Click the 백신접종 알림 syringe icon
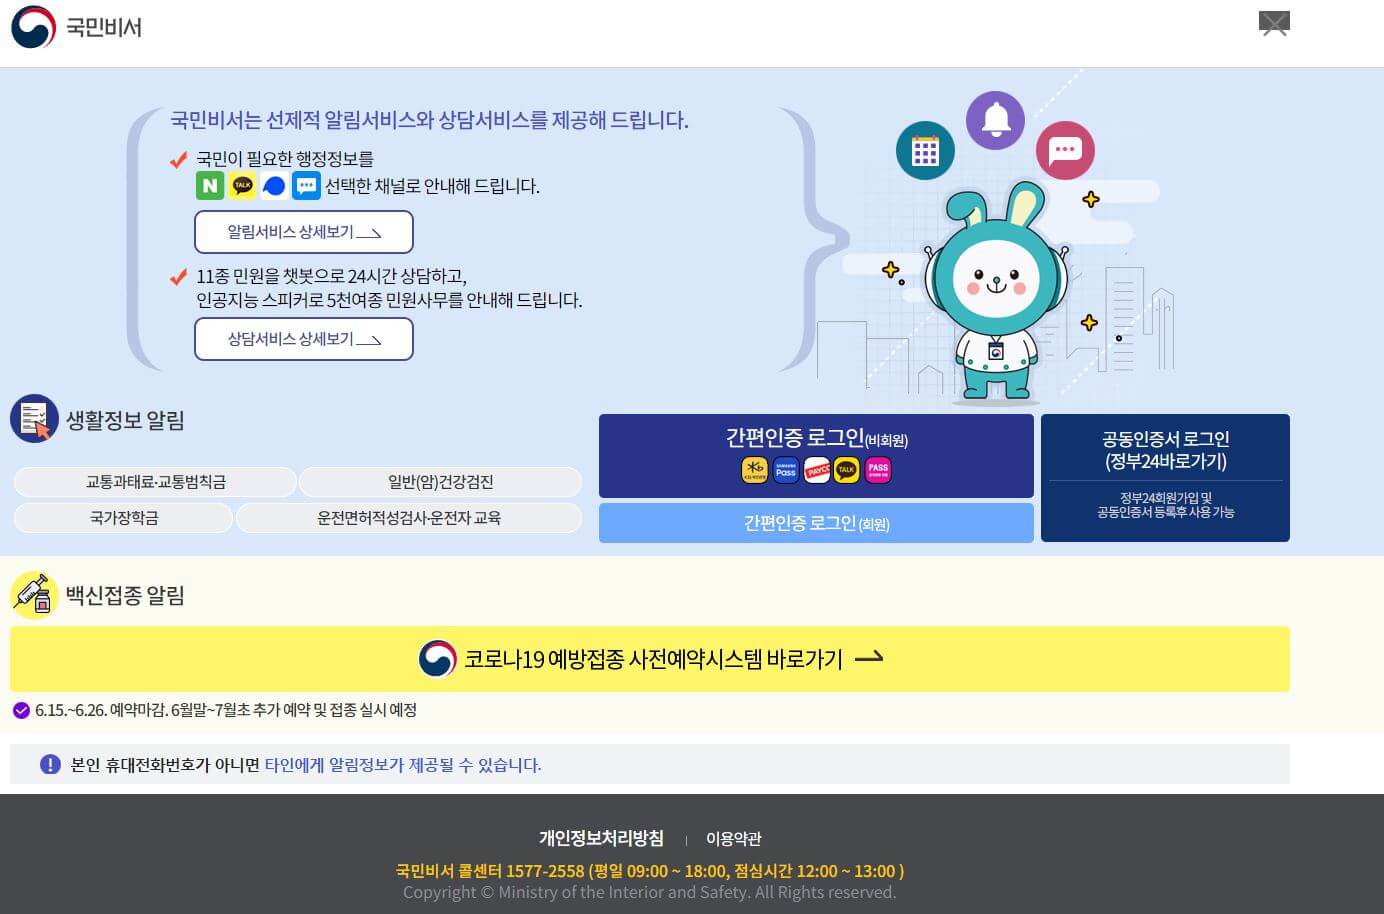1384x914 pixels. [x=34, y=595]
